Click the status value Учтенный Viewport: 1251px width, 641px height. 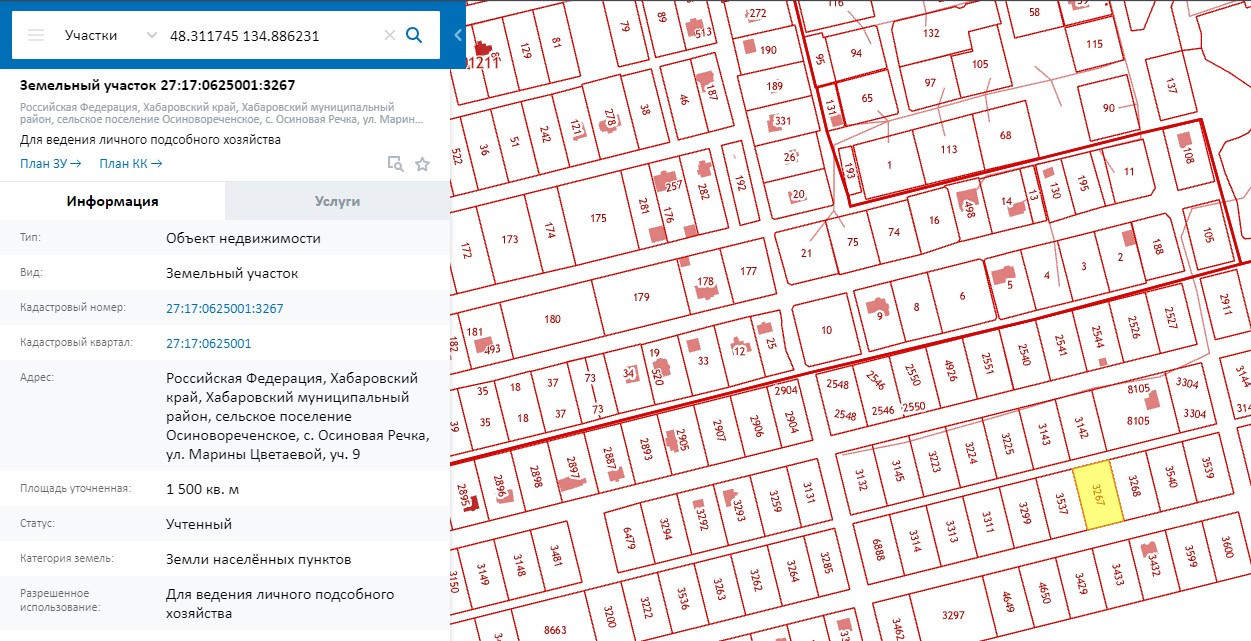[x=199, y=524]
